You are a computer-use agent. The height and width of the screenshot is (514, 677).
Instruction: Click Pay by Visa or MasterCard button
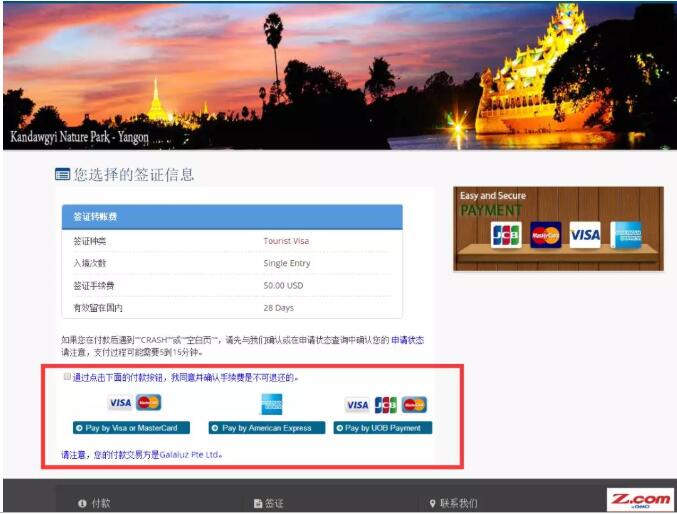[132, 428]
